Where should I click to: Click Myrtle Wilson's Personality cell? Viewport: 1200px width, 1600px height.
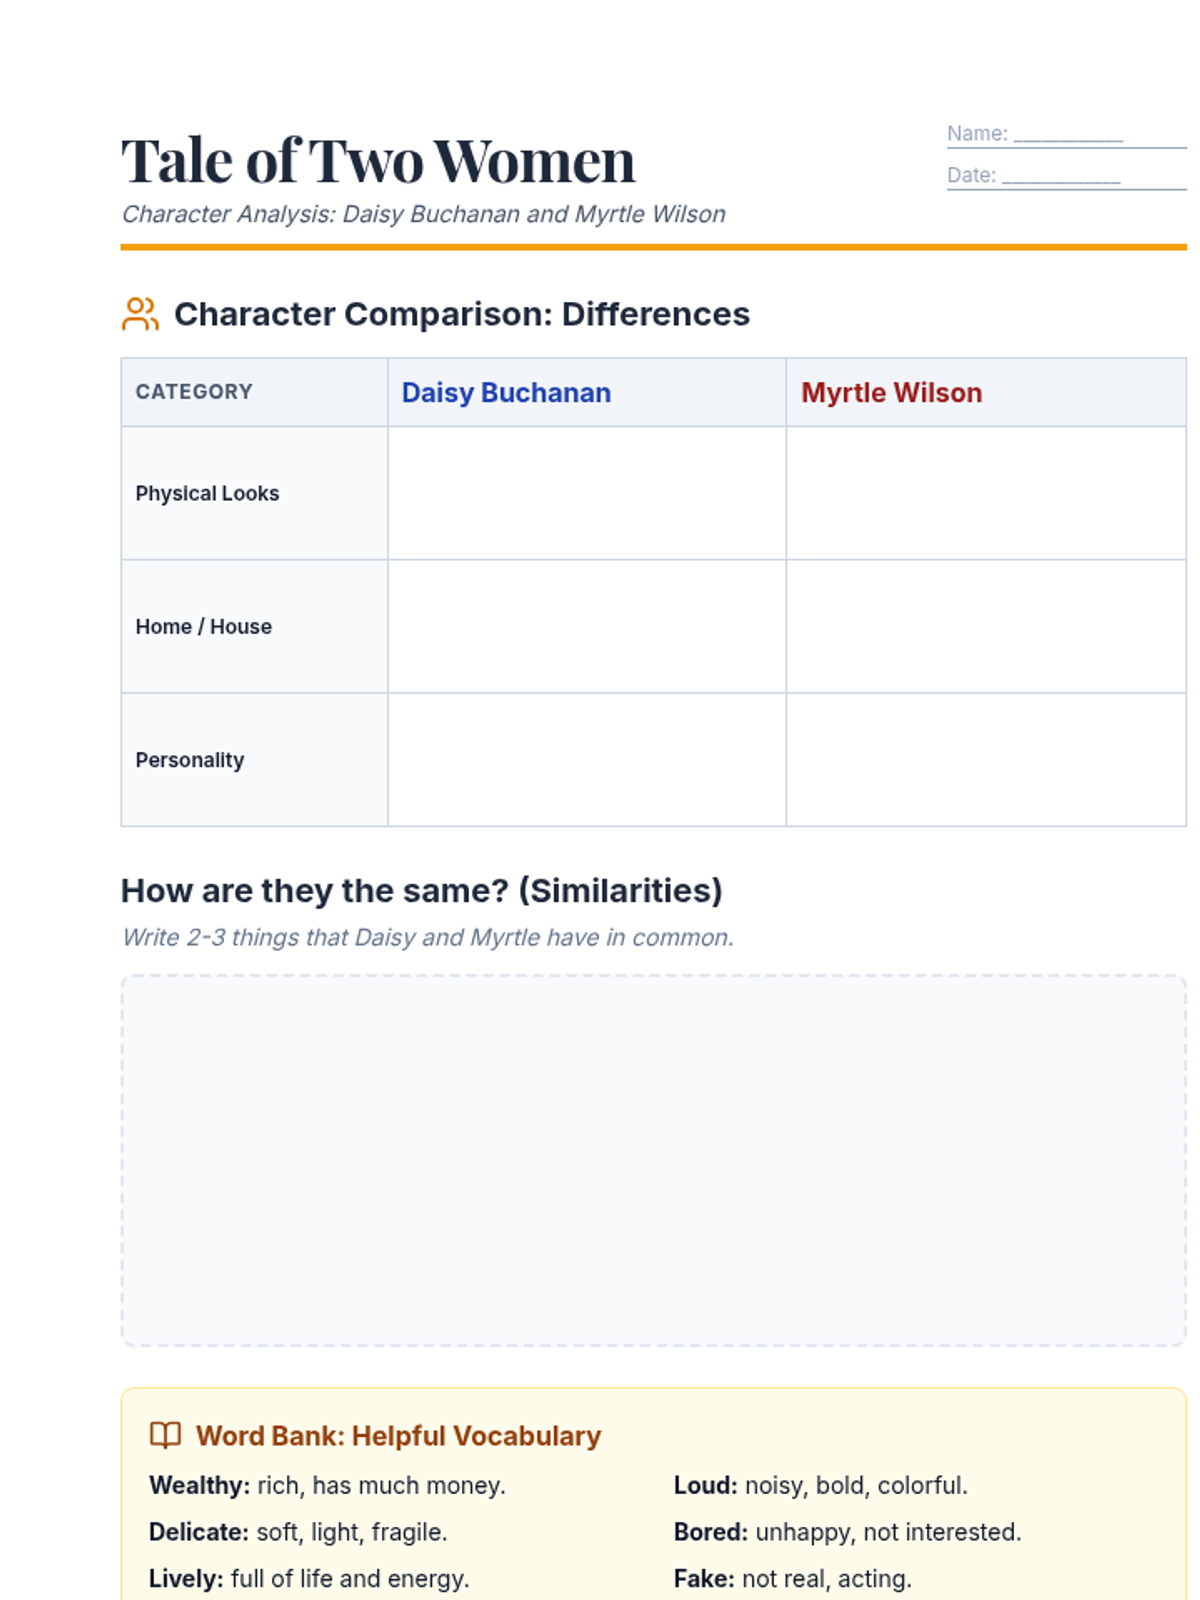tap(986, 760)
